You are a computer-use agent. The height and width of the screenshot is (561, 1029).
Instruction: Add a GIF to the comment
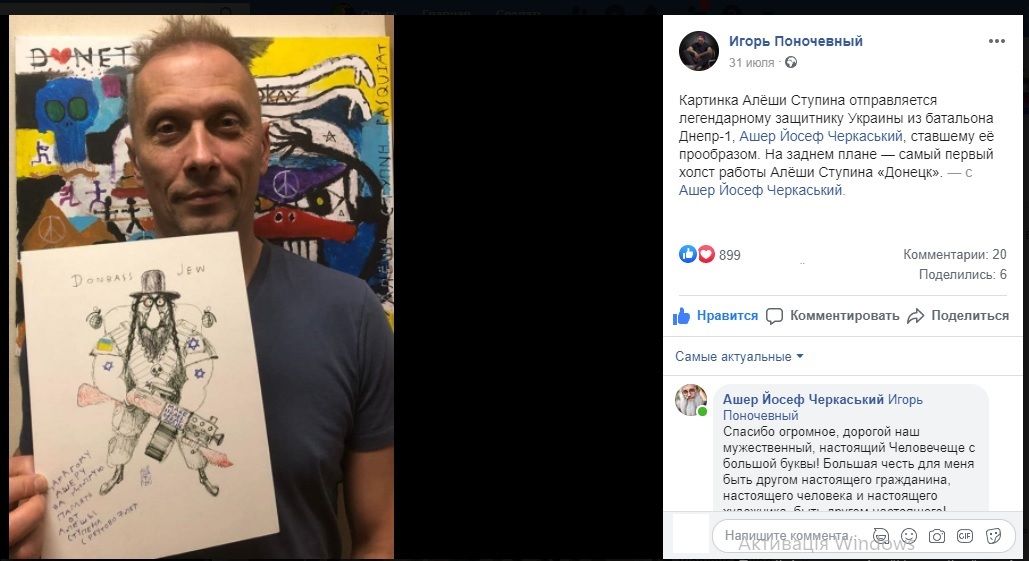[965, 535]
